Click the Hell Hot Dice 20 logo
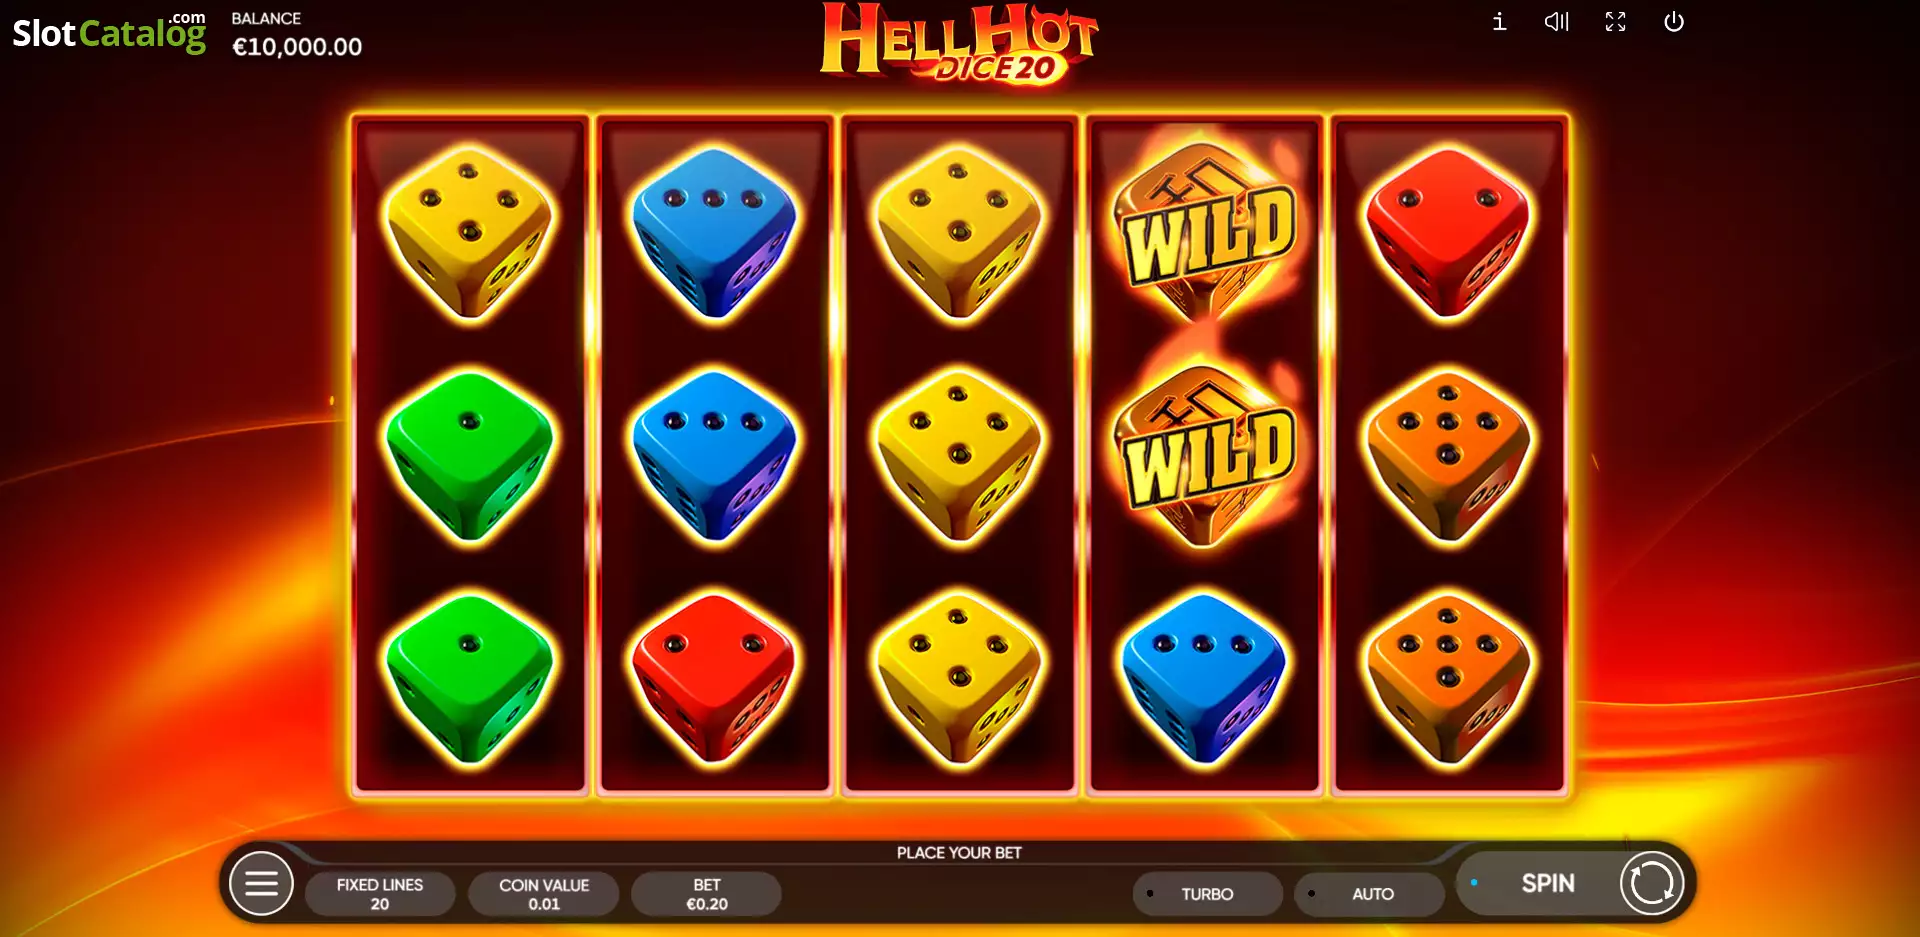Screen dimensions: 1920x937 (959, 44)
